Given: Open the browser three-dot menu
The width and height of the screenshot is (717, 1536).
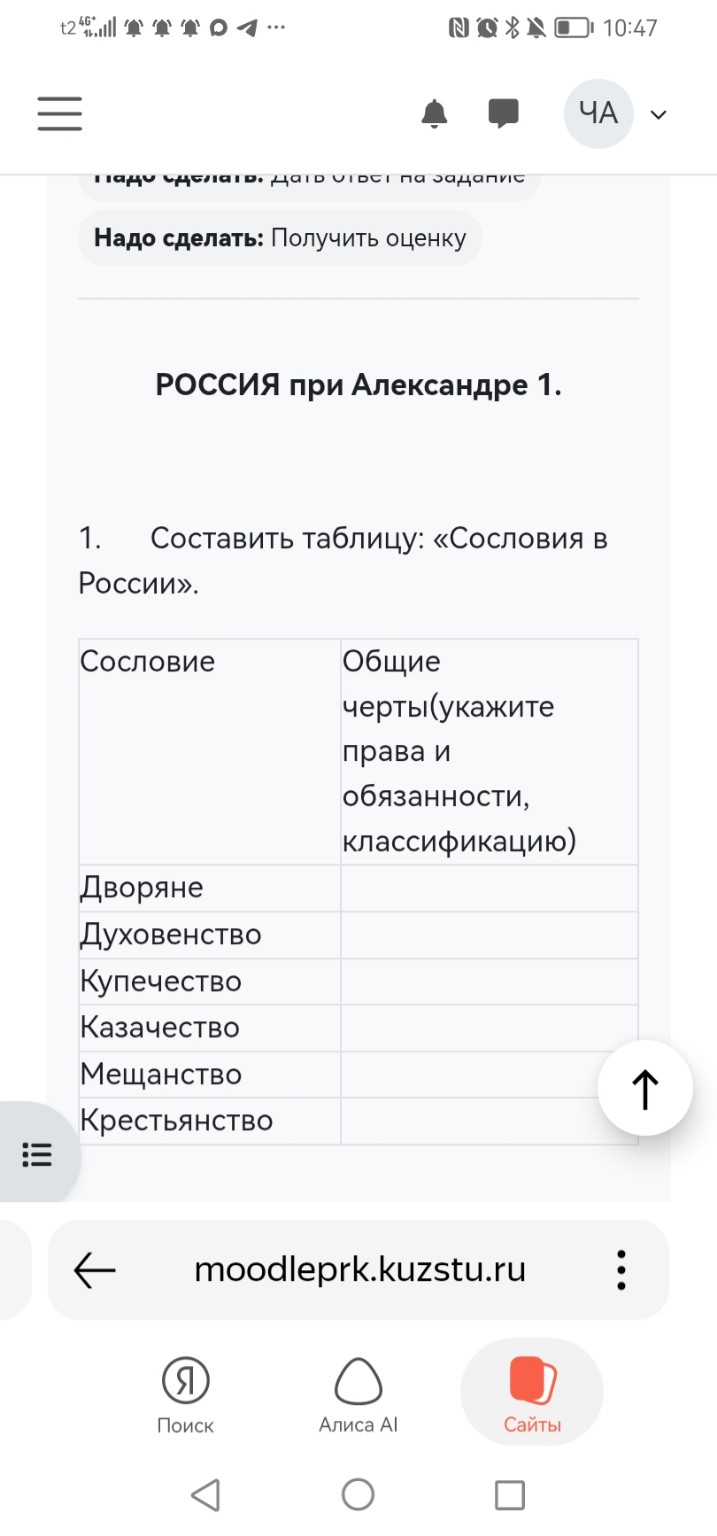Looking at the screenshot, I should (620, 1270).
